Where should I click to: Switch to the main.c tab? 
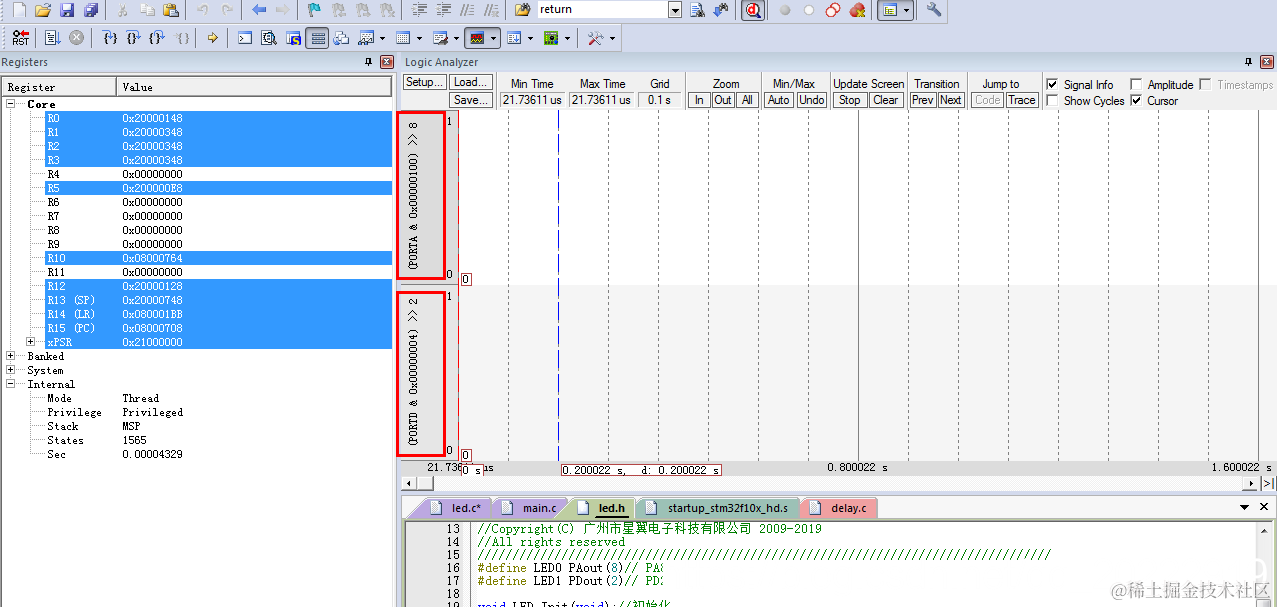(x=530, y=508)
